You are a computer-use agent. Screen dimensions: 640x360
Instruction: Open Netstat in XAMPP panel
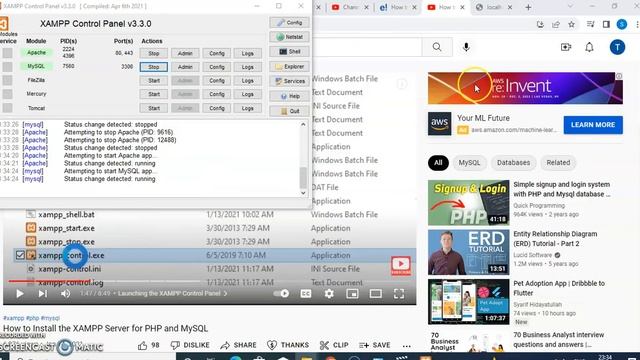pyautogui.click(x=289, y=37)
